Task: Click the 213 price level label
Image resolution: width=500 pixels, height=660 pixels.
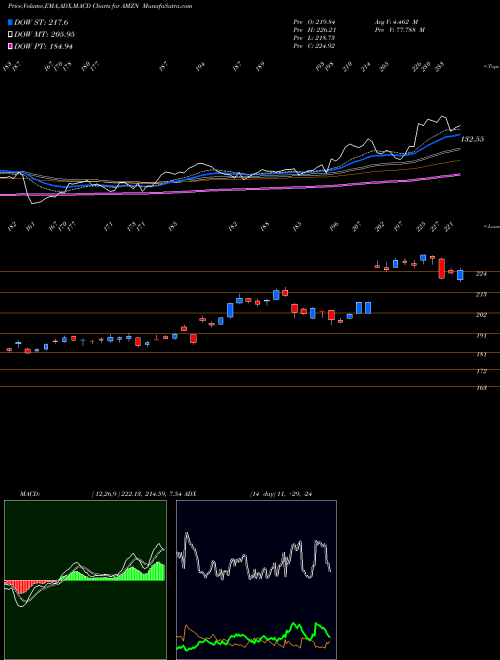Action: click(x=481, y=294)
